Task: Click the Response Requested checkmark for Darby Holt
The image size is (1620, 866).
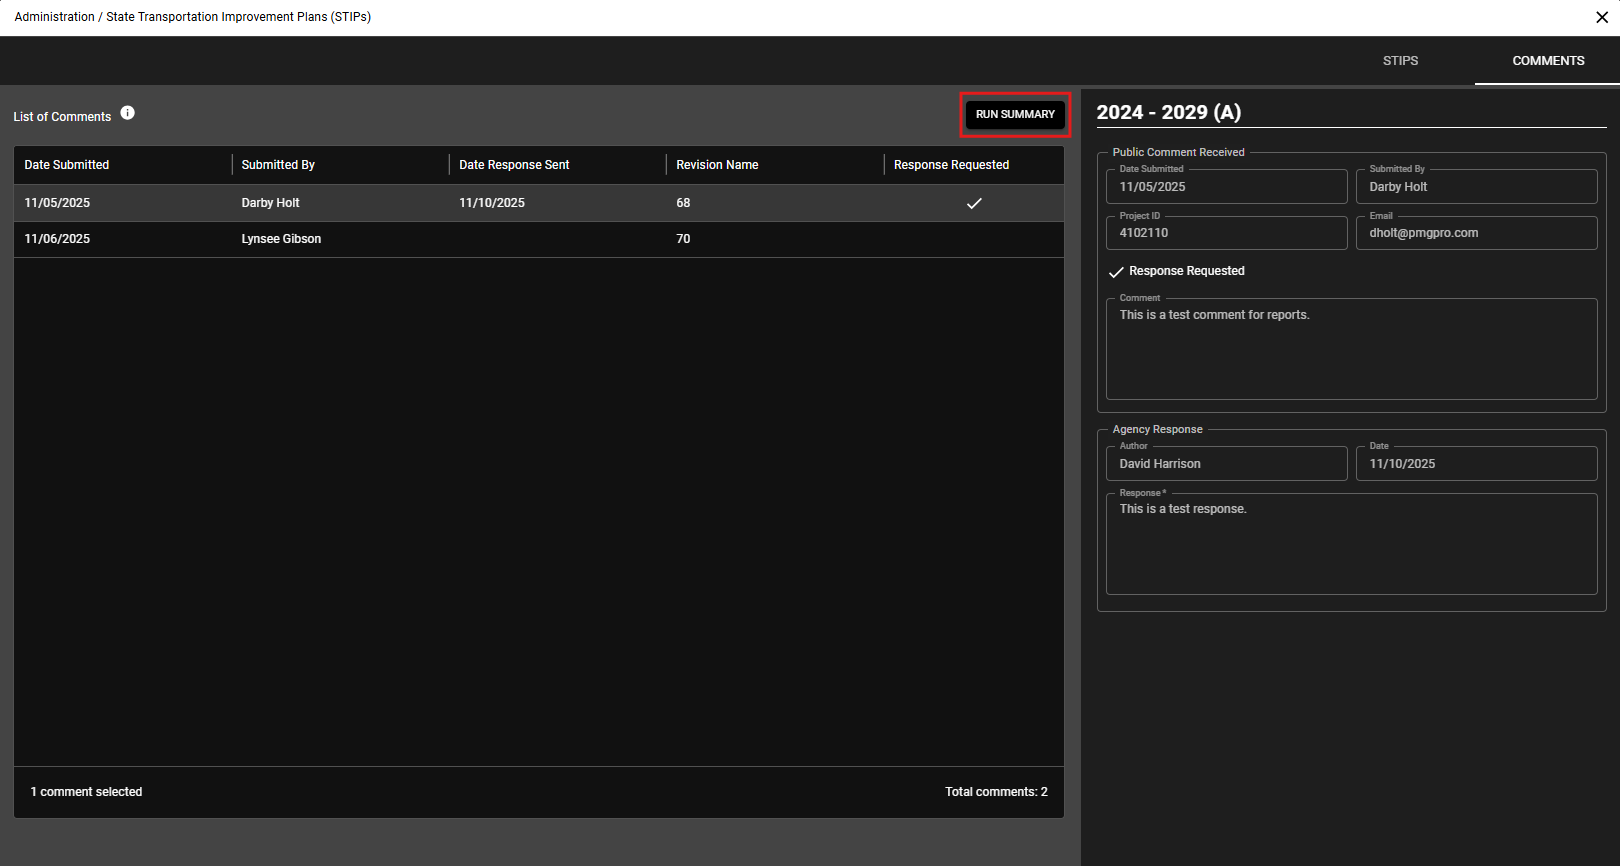Action: coord(974,203)
